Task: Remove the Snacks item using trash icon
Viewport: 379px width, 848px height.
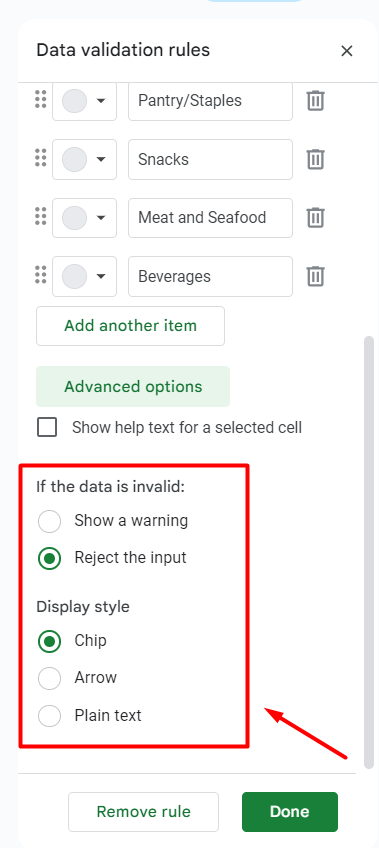Action: [316, 159]
